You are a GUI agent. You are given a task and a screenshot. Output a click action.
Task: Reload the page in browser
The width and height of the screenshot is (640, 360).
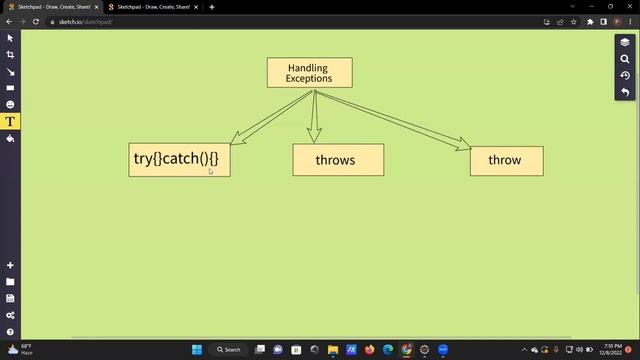pos(36,22)
